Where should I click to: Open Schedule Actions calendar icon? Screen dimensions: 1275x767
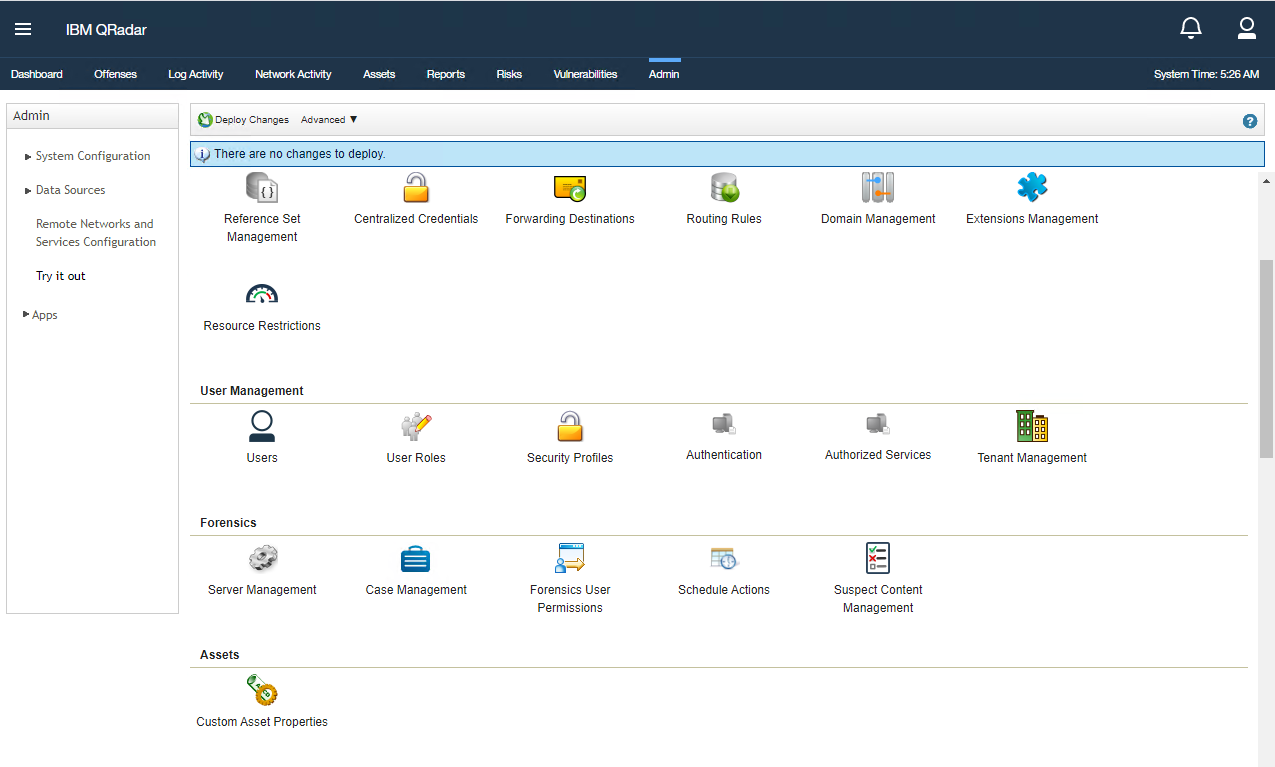tap(724, 558)
